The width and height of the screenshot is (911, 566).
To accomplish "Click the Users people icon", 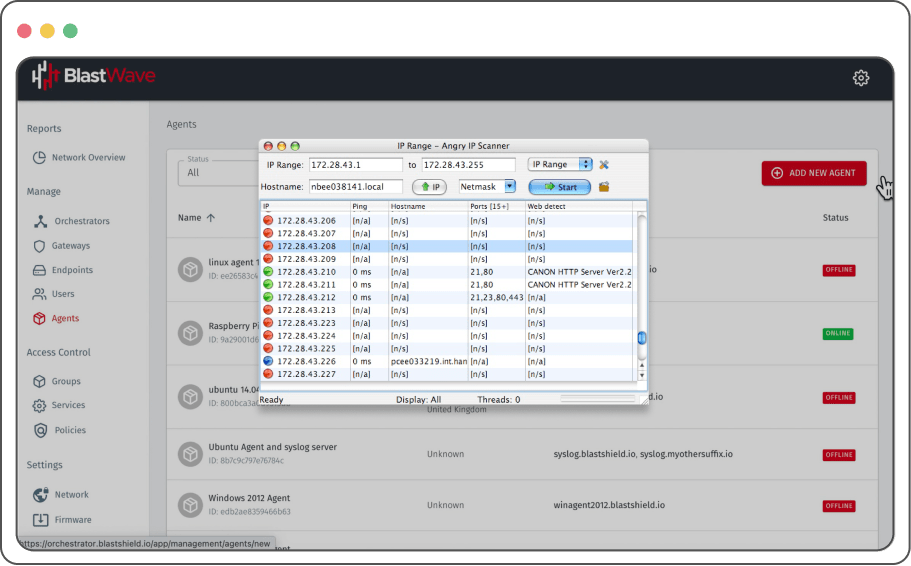I will click(x=39, y=294).
